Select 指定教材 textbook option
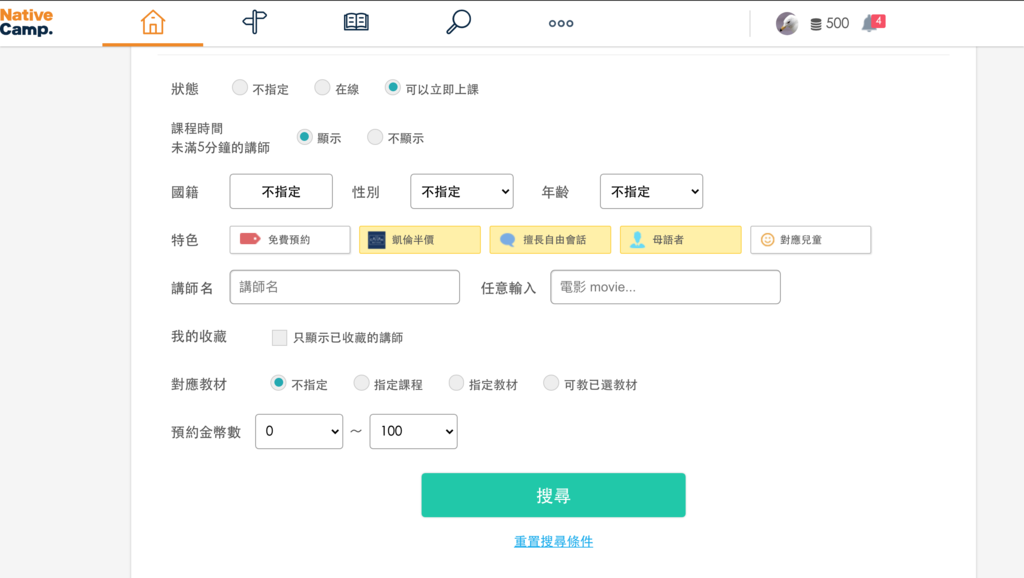 tap(456, 383)
